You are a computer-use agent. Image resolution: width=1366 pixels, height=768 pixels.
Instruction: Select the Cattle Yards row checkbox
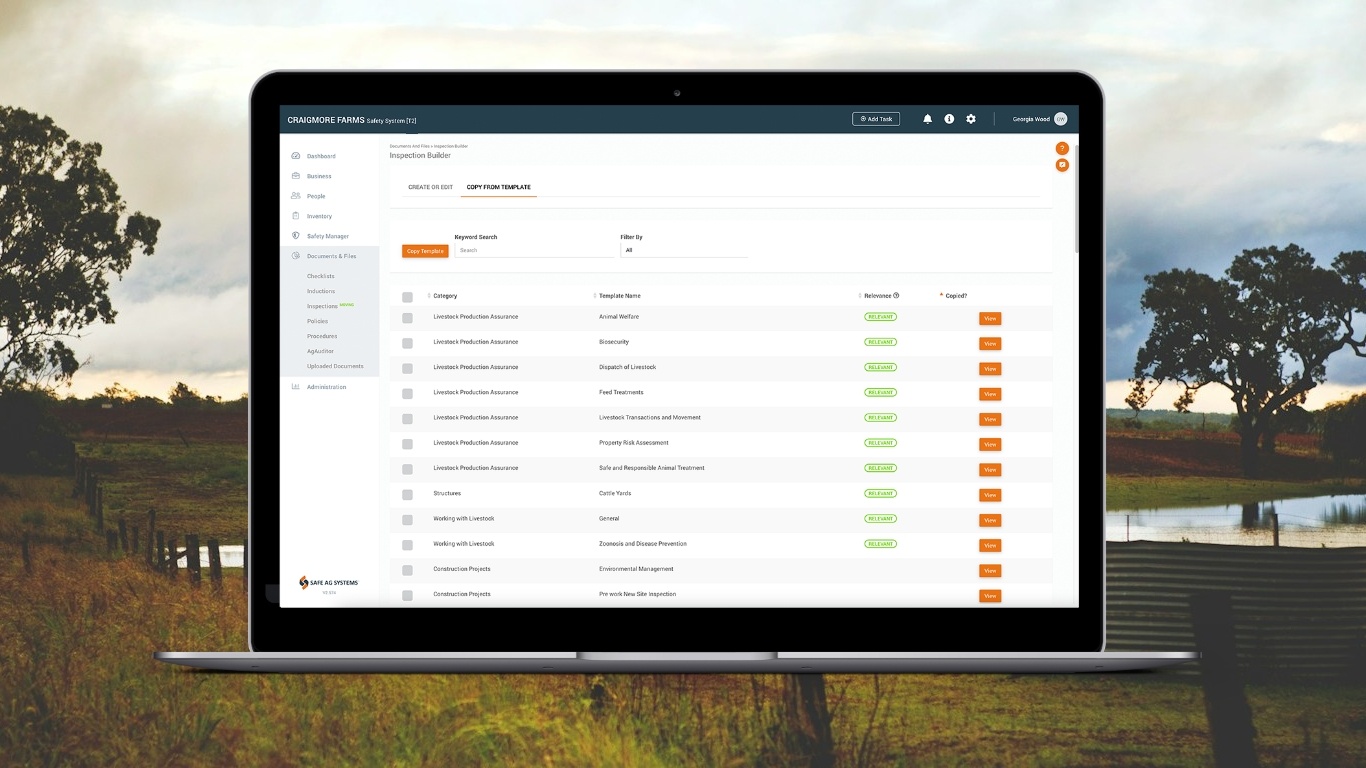[x=407, y=494]
